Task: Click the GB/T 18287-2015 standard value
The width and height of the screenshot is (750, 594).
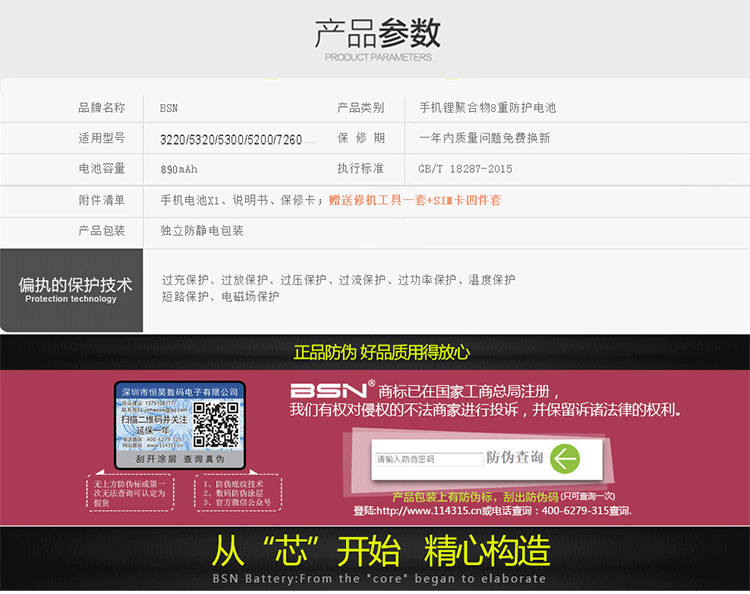Action: (x=465, y=170)
